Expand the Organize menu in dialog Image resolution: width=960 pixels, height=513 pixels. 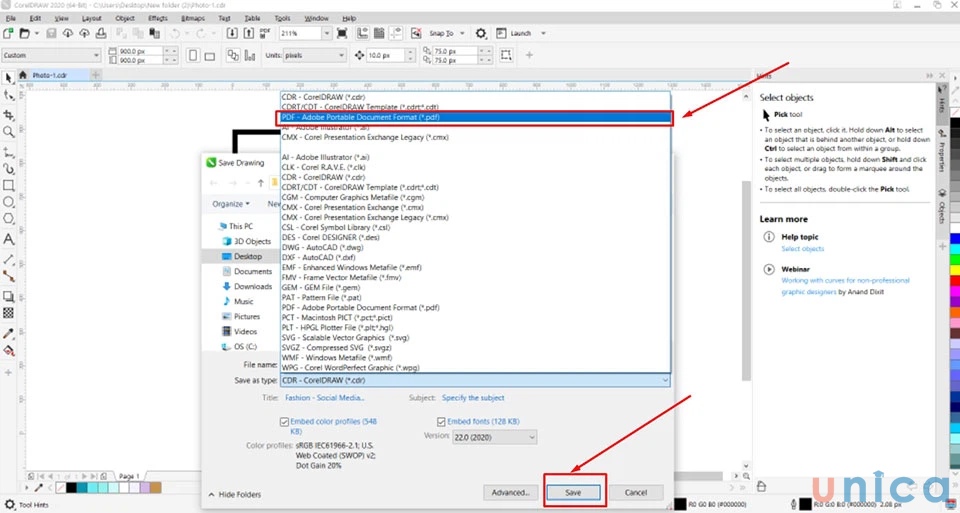click(x=231, y=204)
